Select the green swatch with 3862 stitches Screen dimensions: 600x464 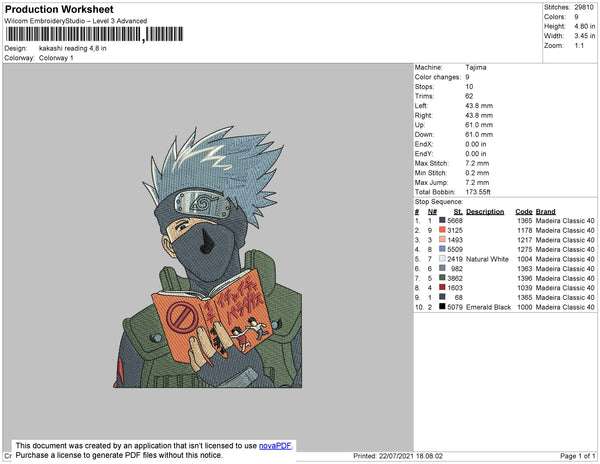pyautogui.click(x=442, y=278)
